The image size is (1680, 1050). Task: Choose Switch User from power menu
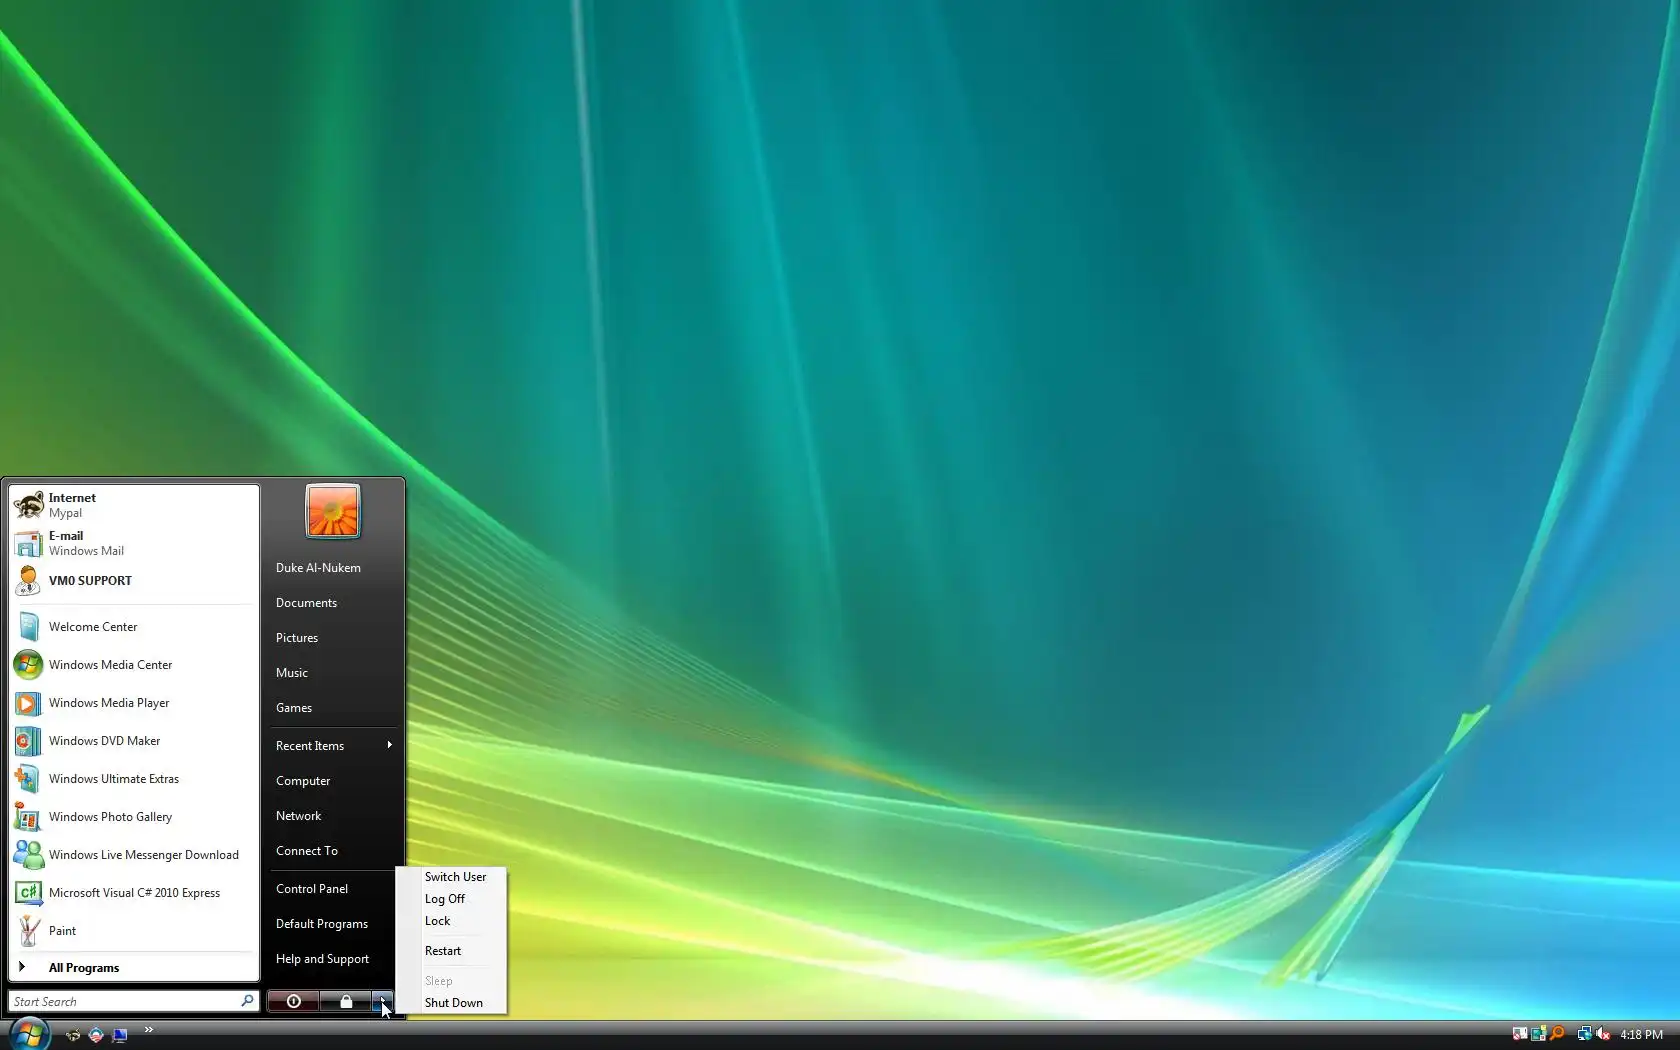pyautogui.click(x=455, y=877)
